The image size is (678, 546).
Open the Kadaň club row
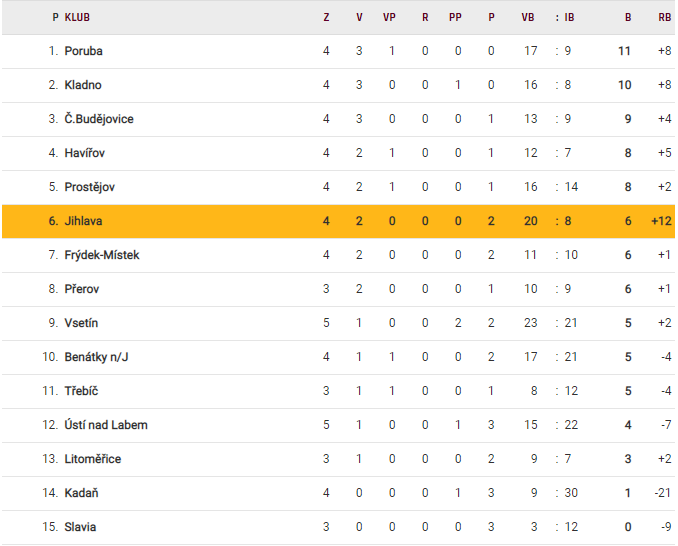coord(82,493)
